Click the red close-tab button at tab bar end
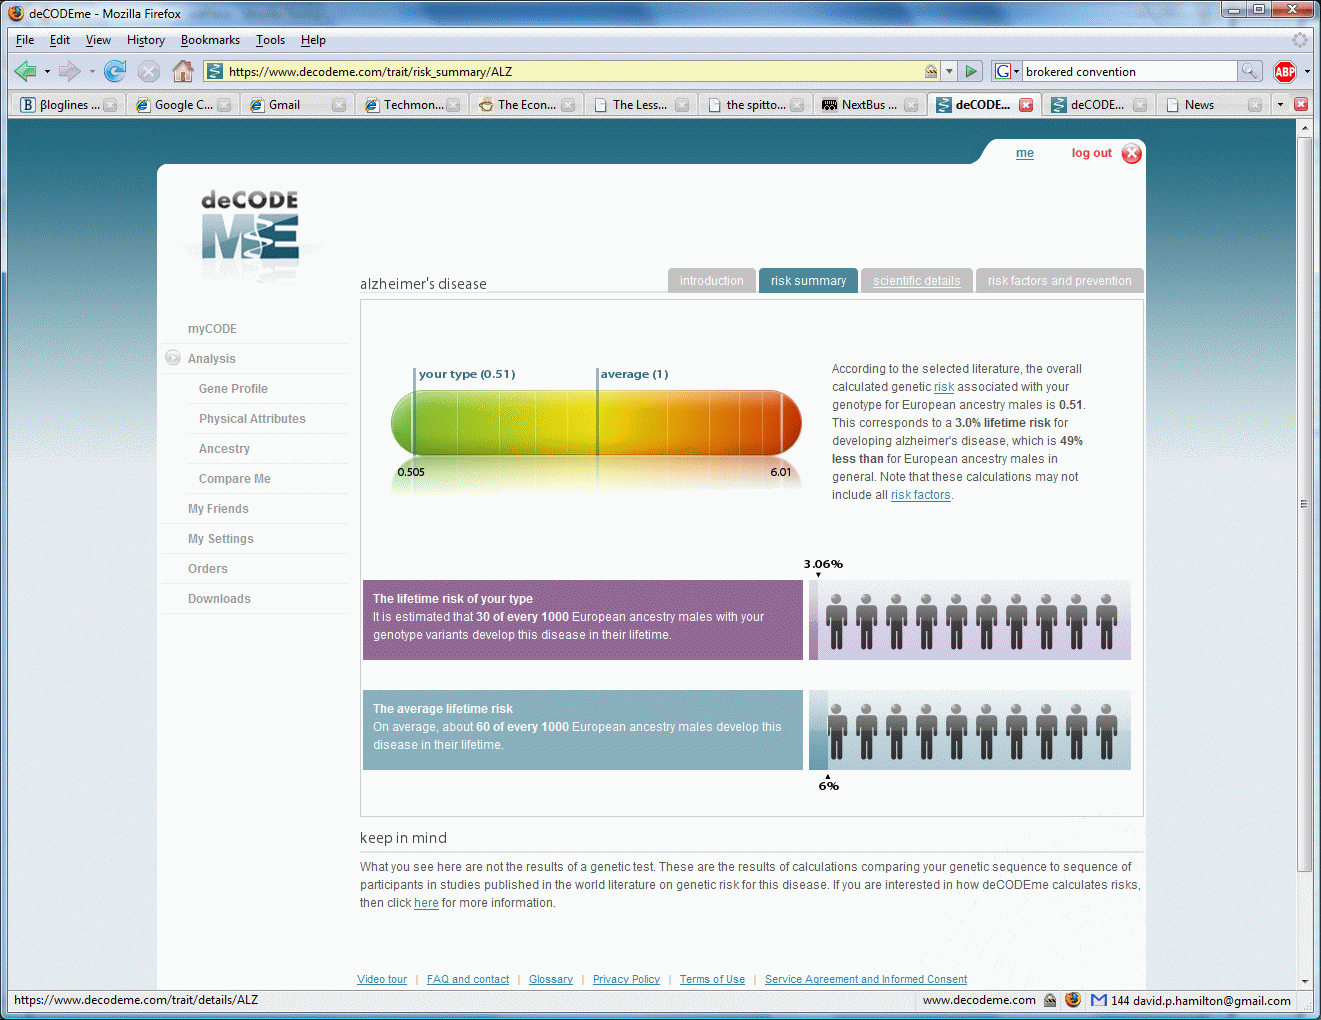 coord(1301,104)
